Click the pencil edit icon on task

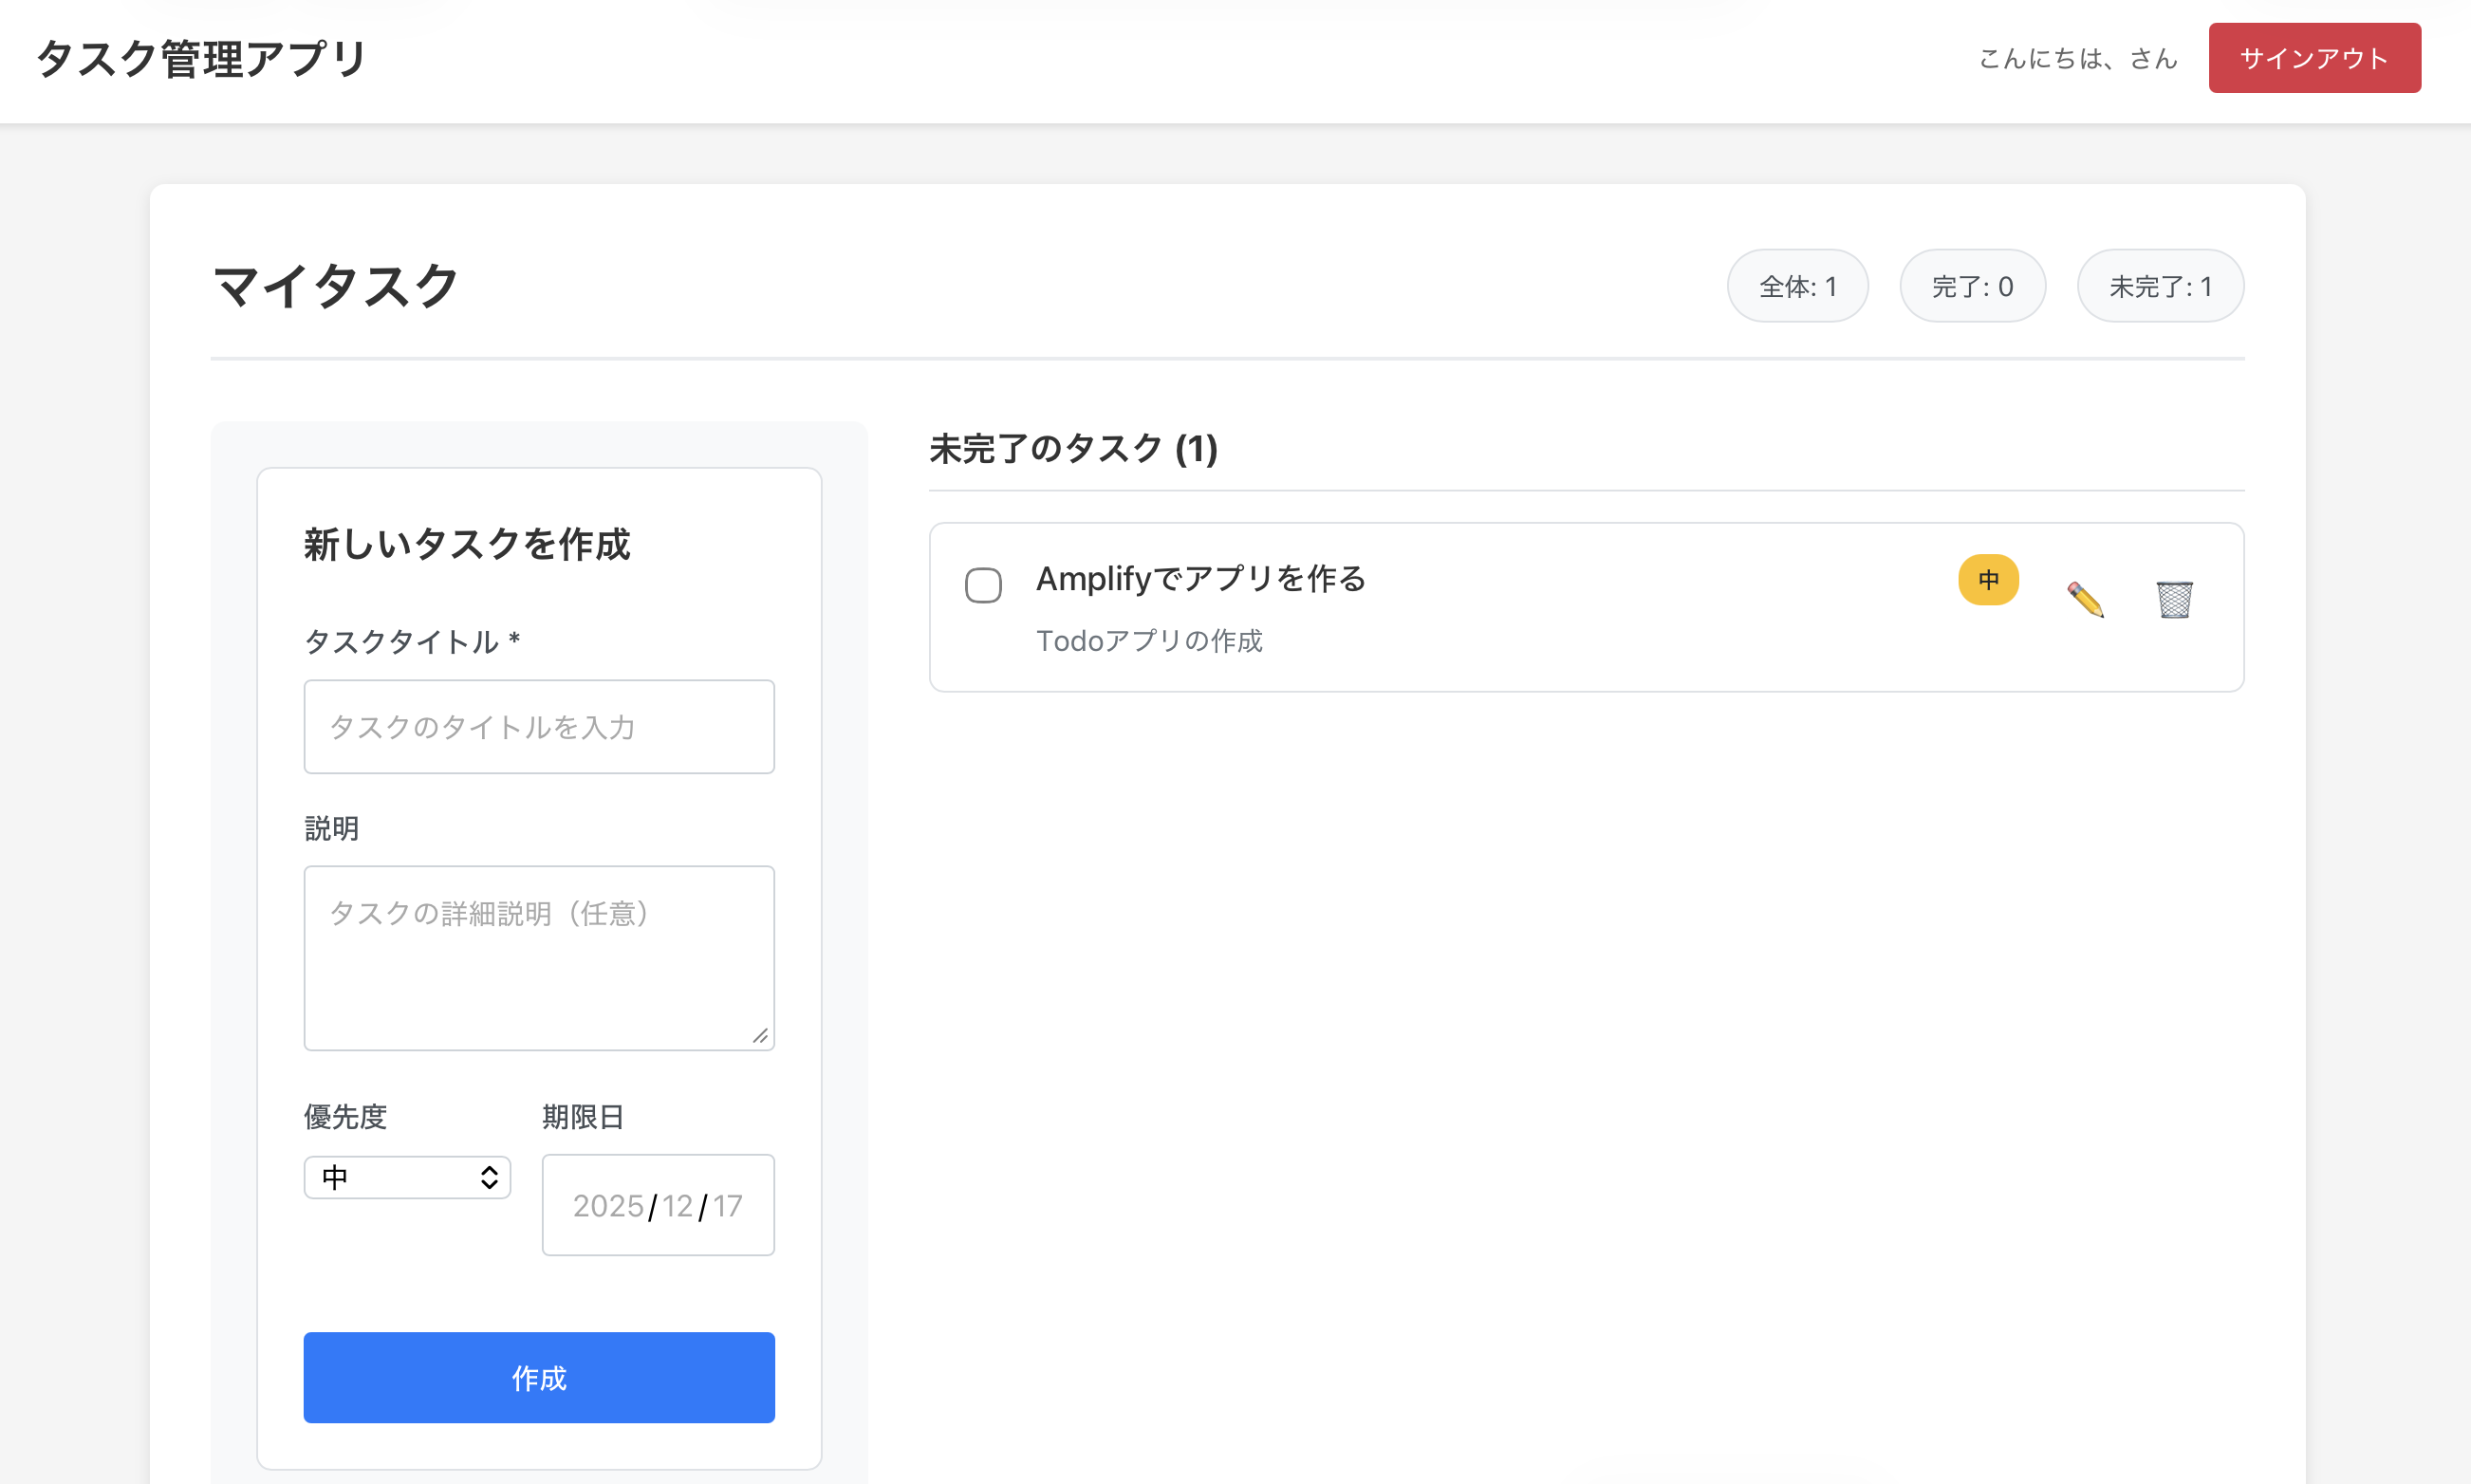[2085, 600]
